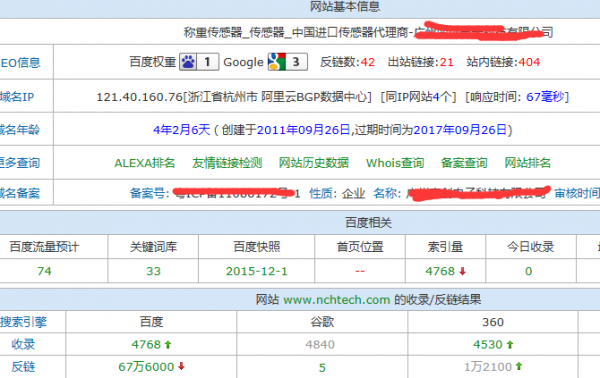This screenshot has width=600, height=378.
Task: Open the 备案查询 link
Action: point(464,163)
